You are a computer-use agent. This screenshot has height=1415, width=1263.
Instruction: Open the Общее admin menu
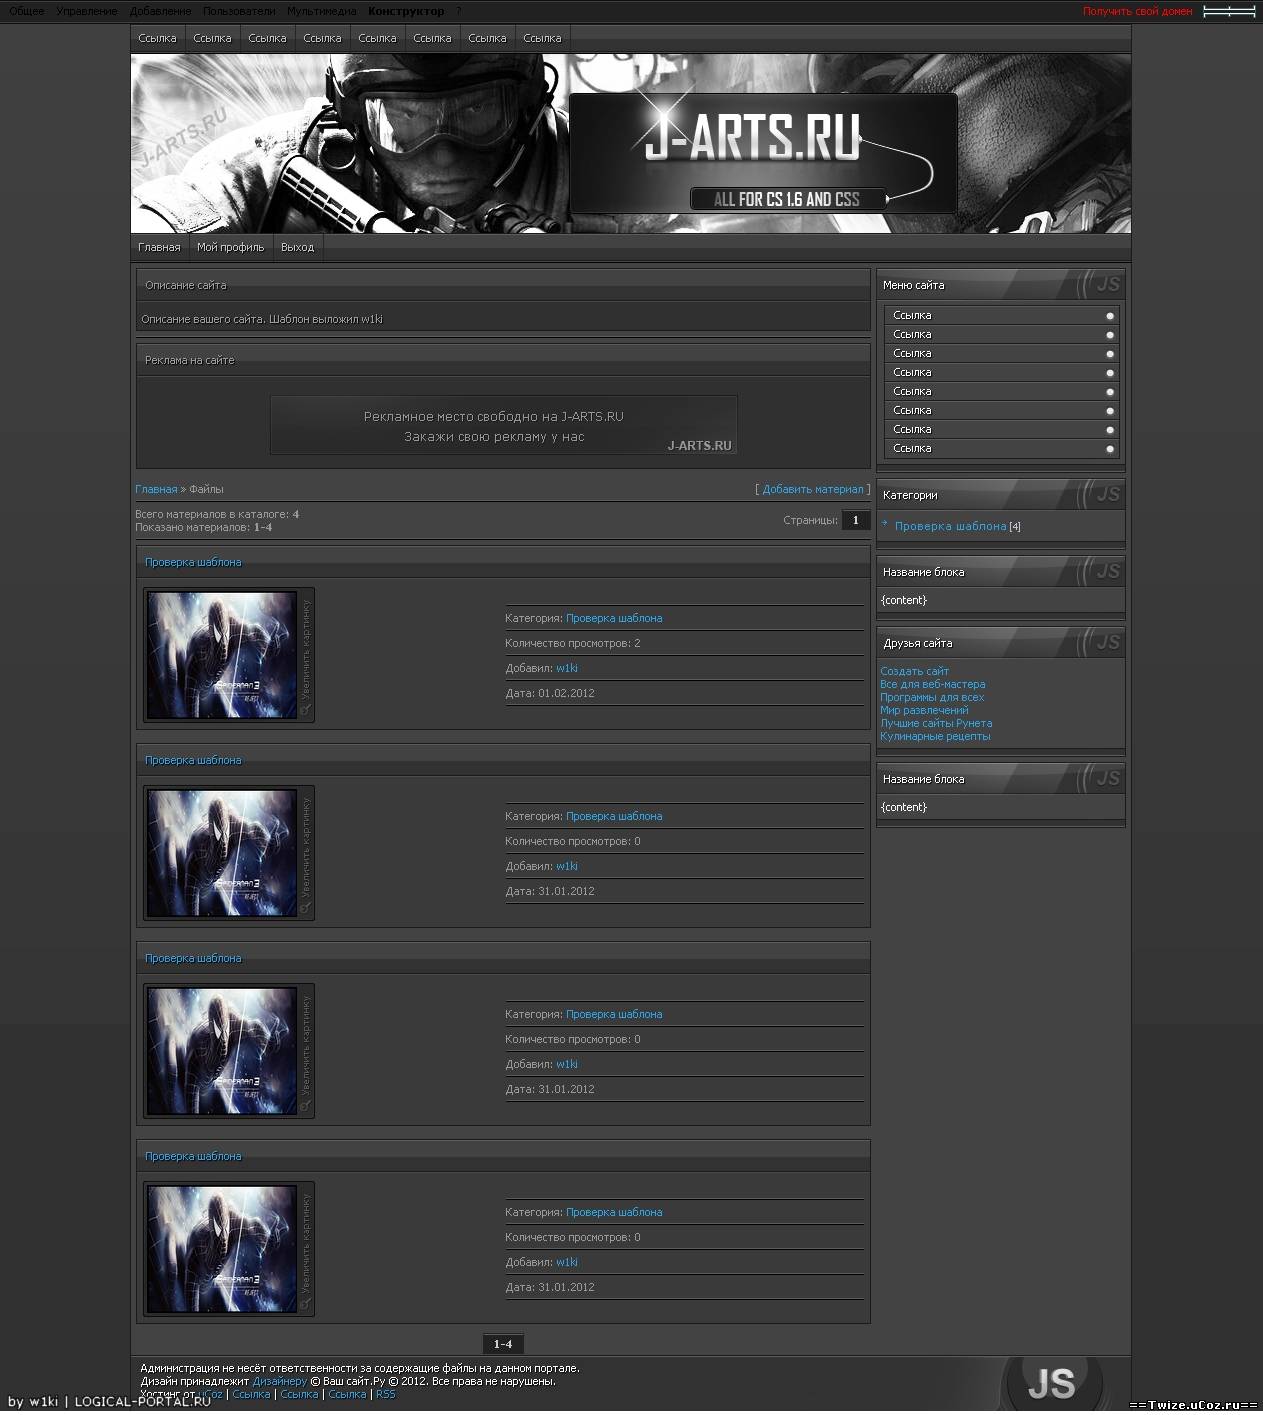tap(27, 11)
